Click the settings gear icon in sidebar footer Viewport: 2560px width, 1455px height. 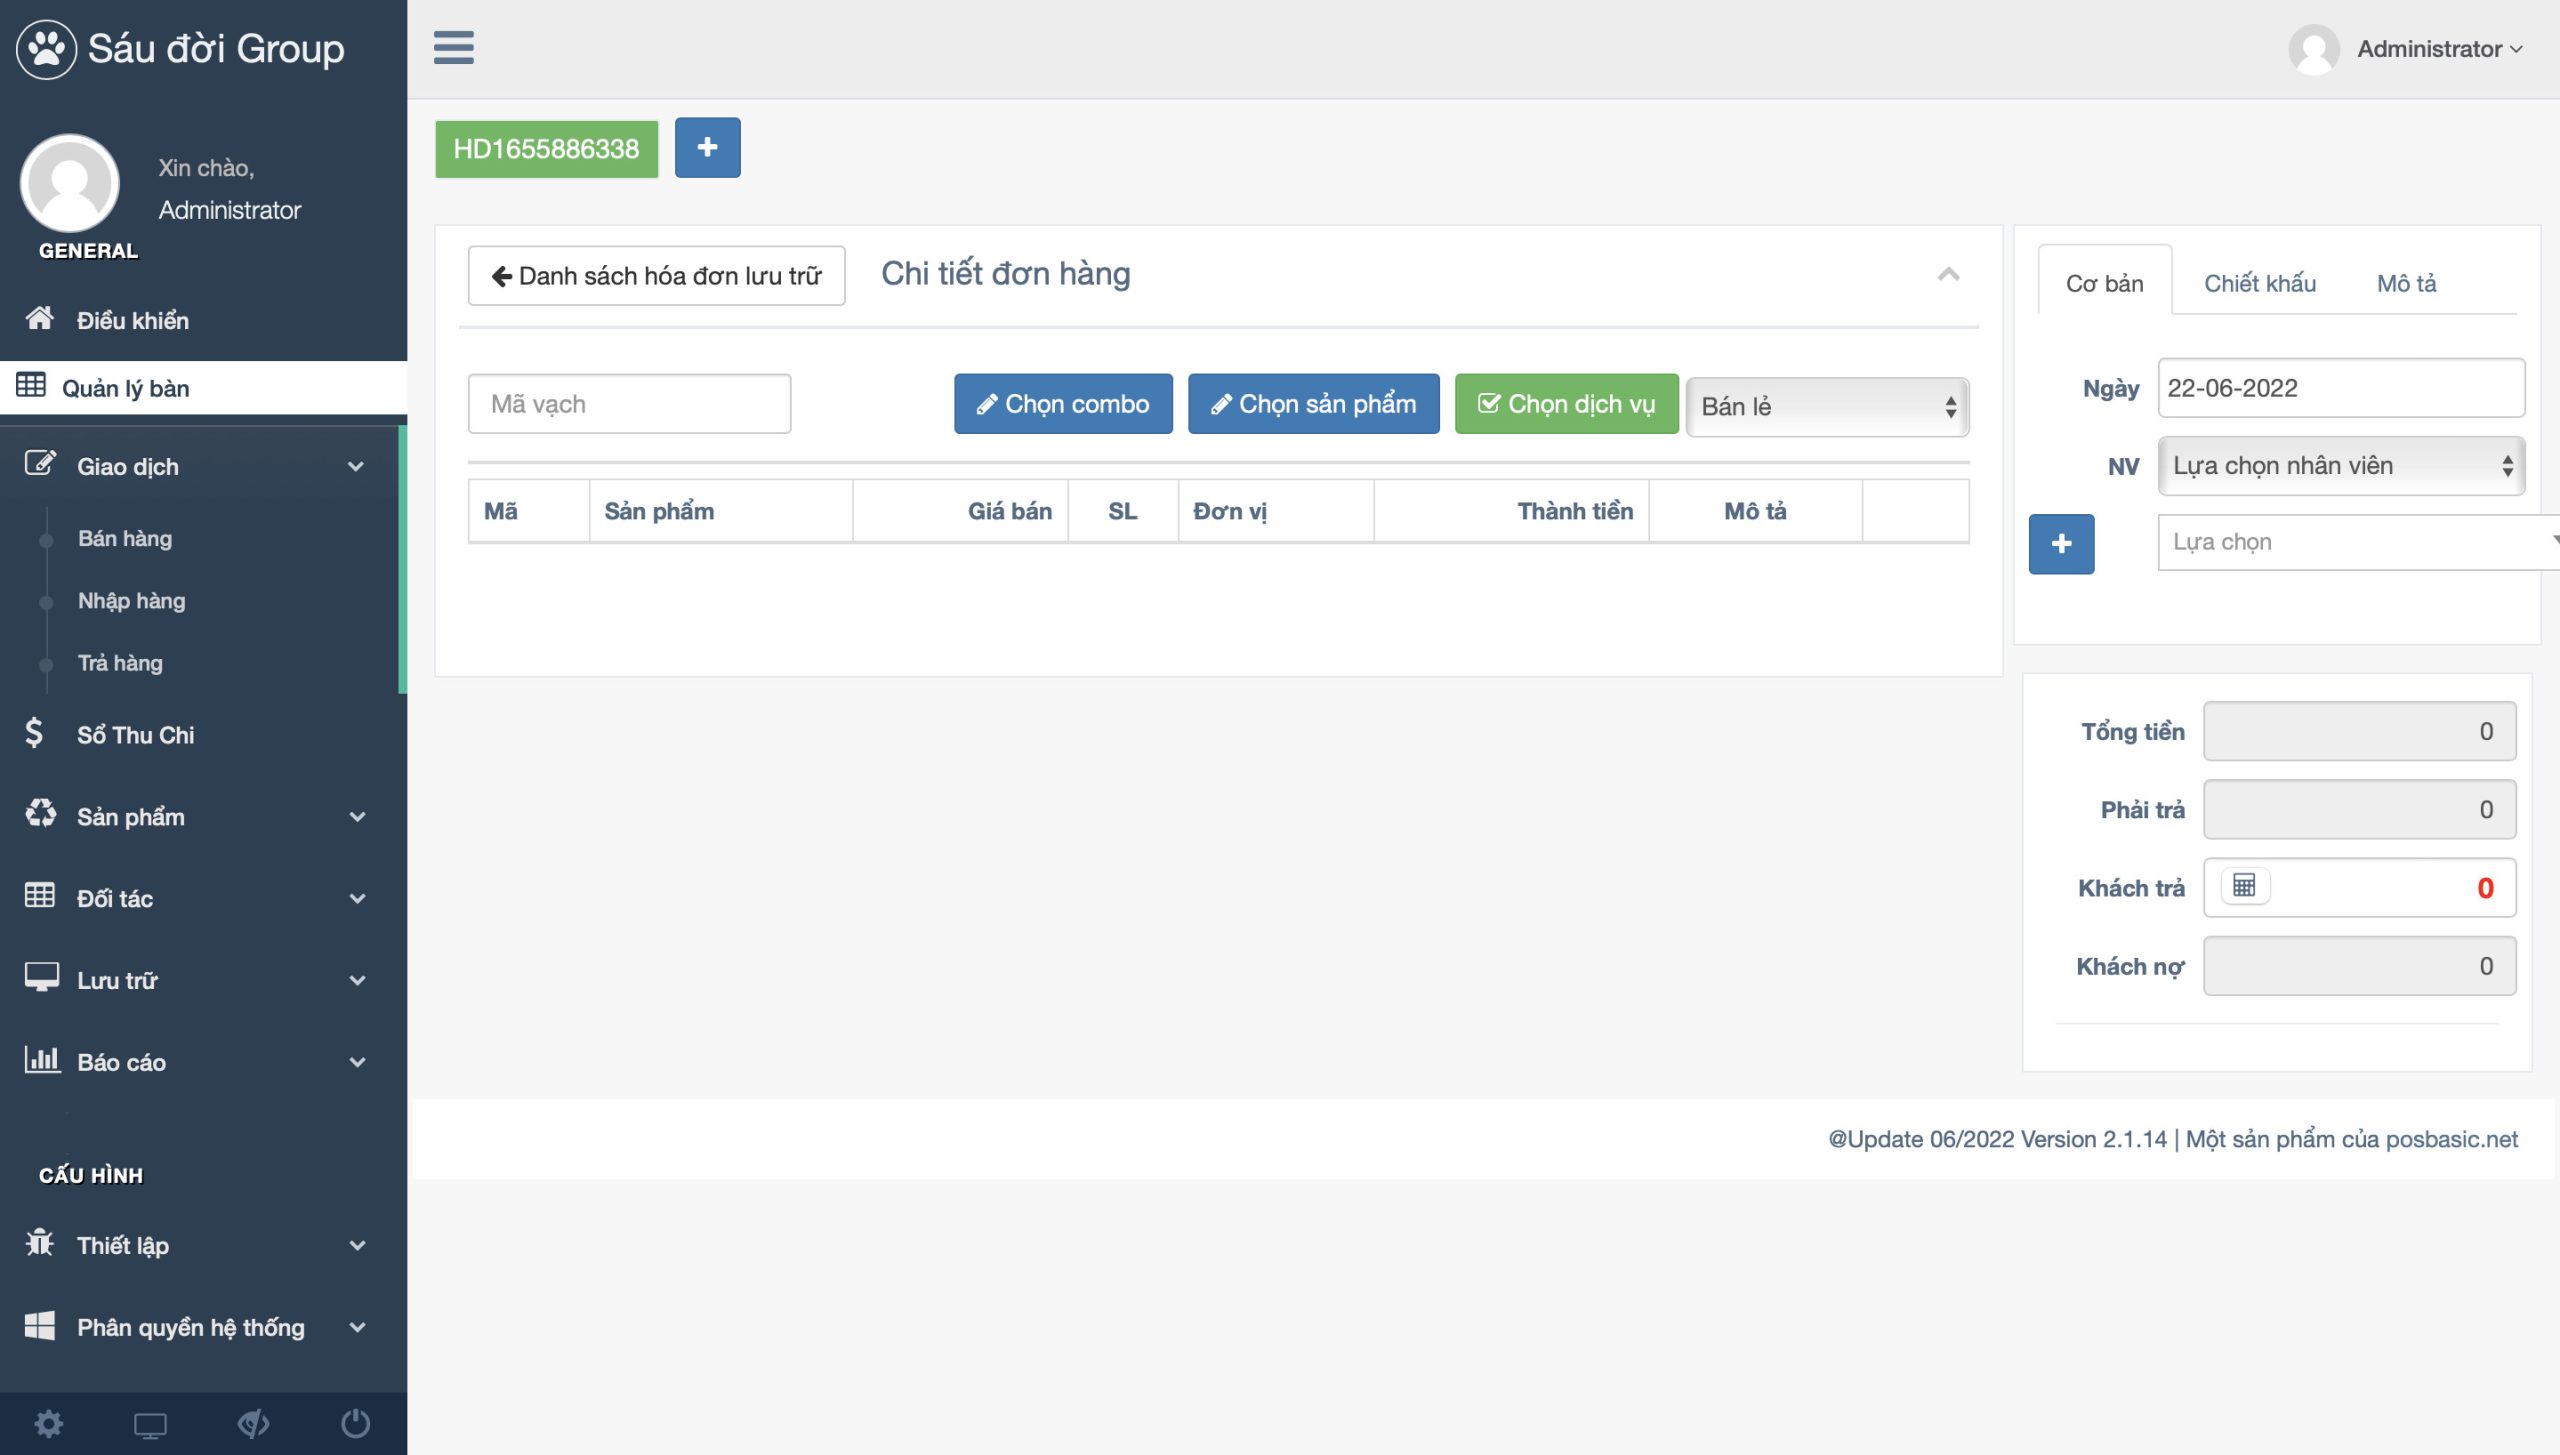click(48, 1423)
